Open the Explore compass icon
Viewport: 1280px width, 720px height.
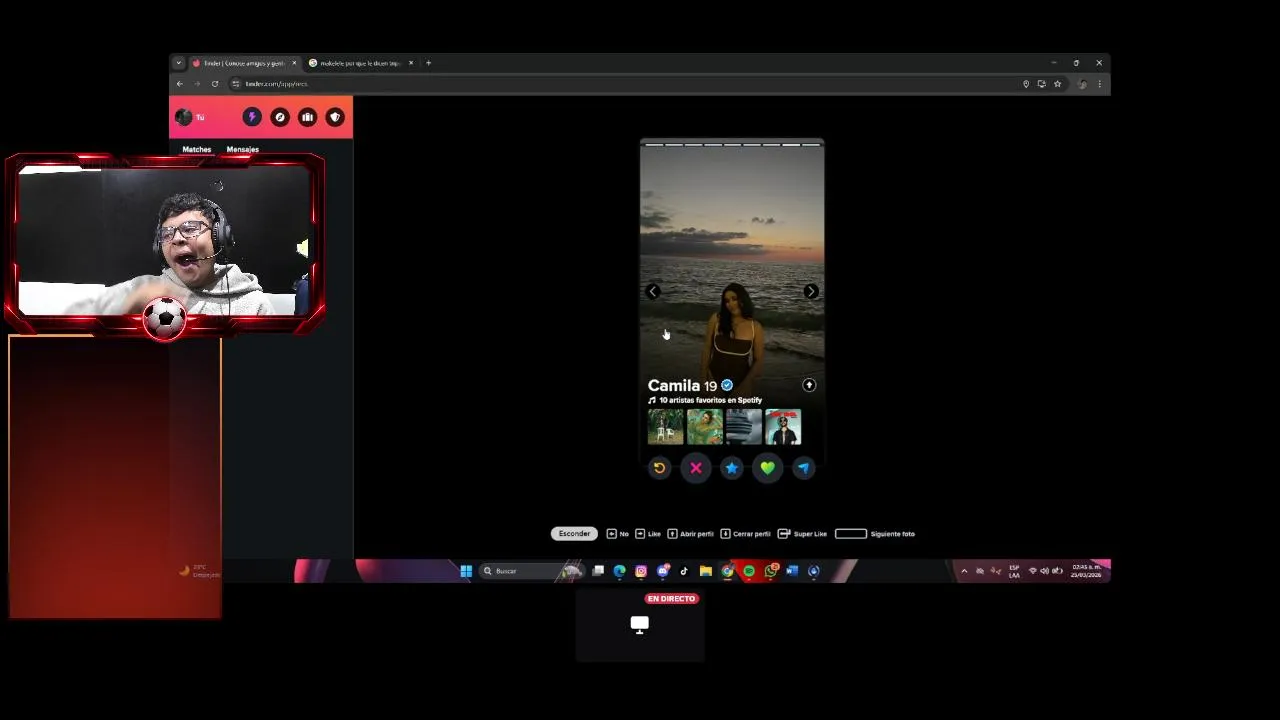point(280,117)
